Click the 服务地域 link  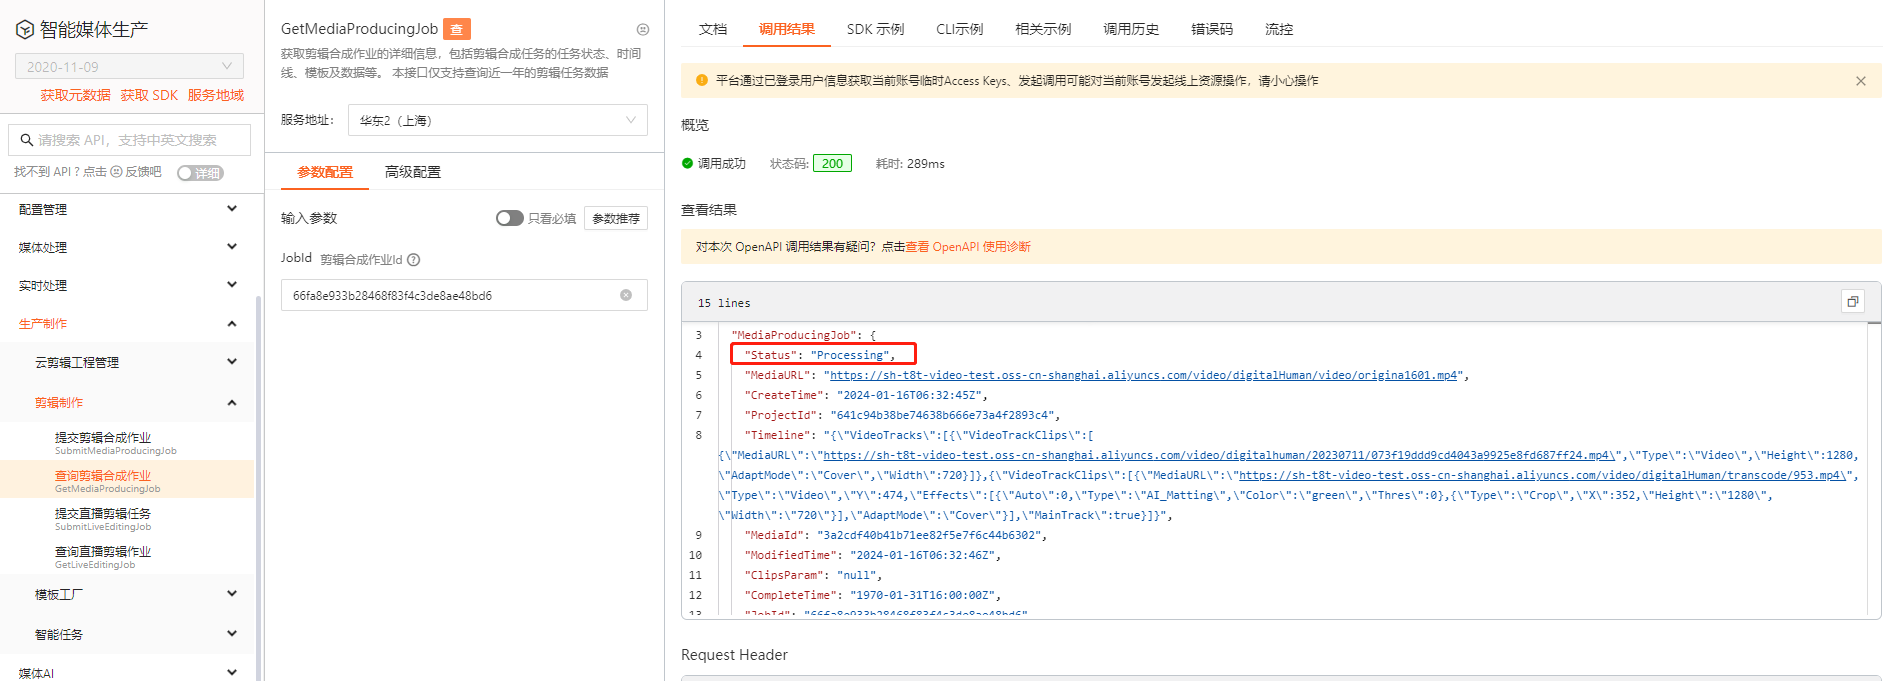216,95
